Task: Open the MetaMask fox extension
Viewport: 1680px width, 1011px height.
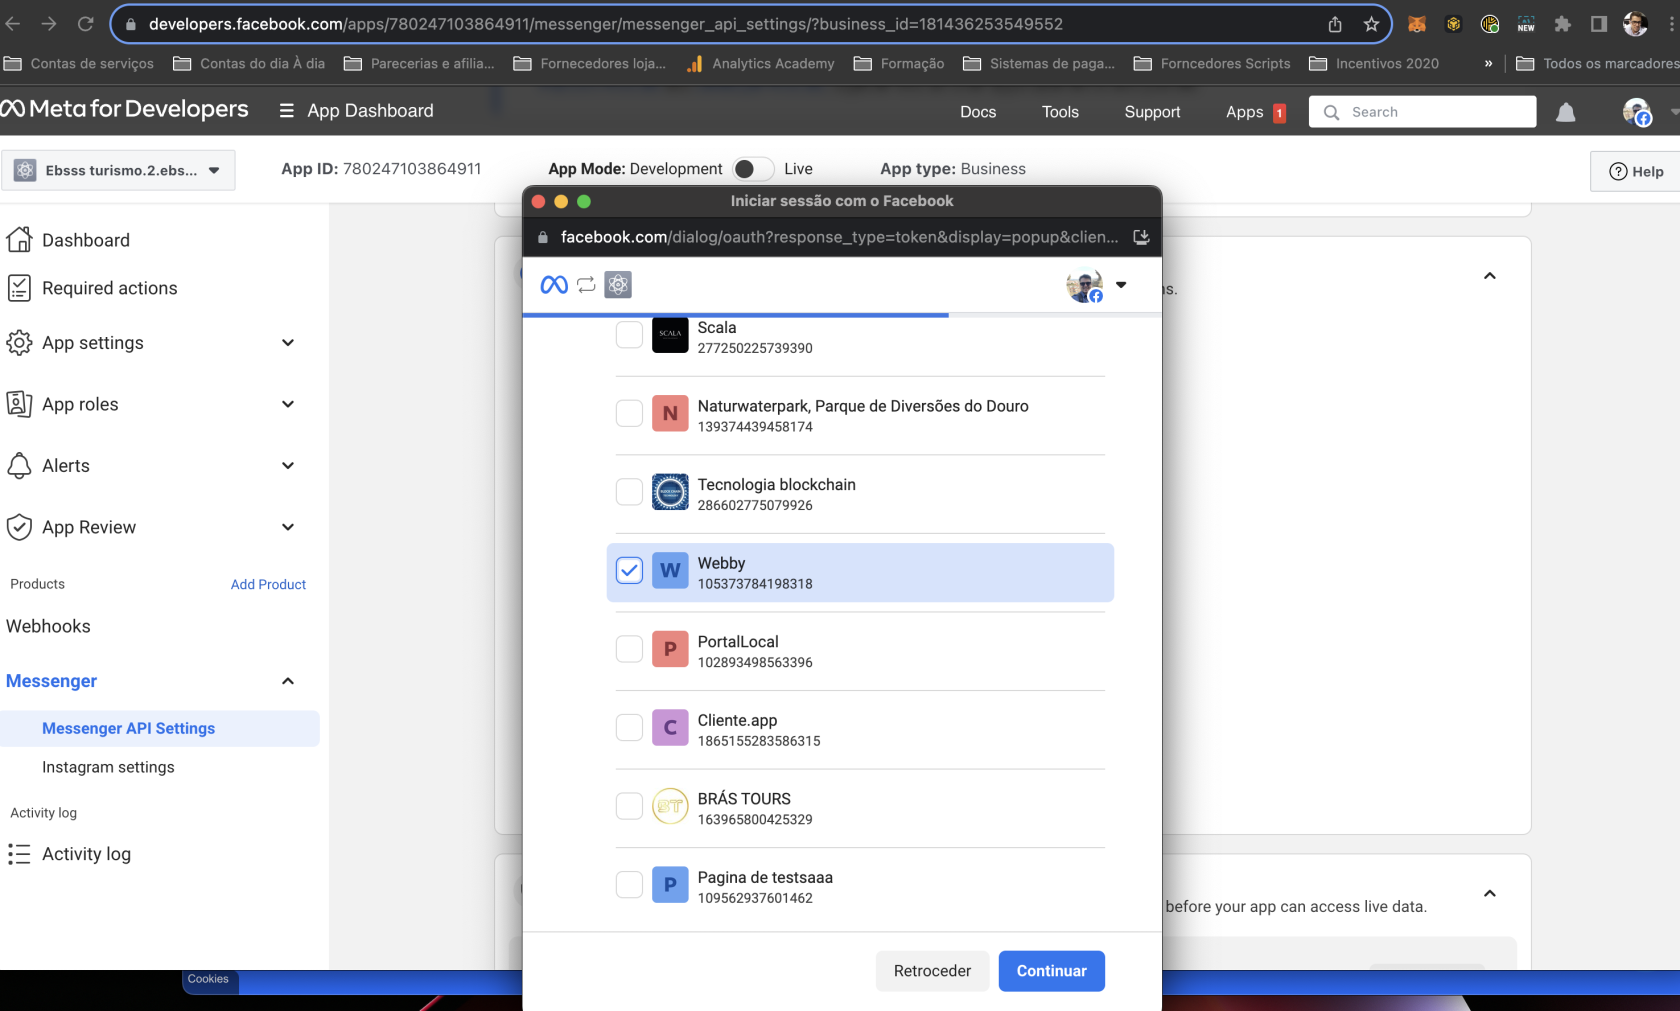Action: [x=1417, y=24]
